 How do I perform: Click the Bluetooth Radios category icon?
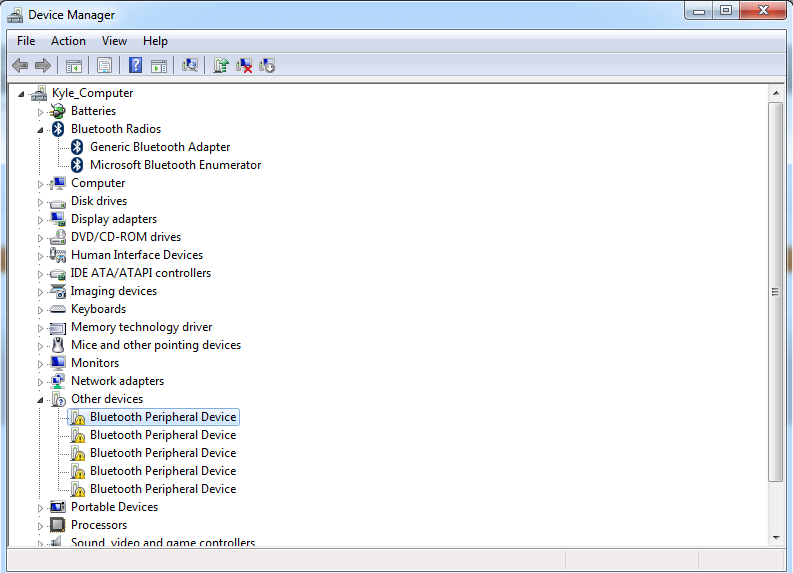pos(58,129)
